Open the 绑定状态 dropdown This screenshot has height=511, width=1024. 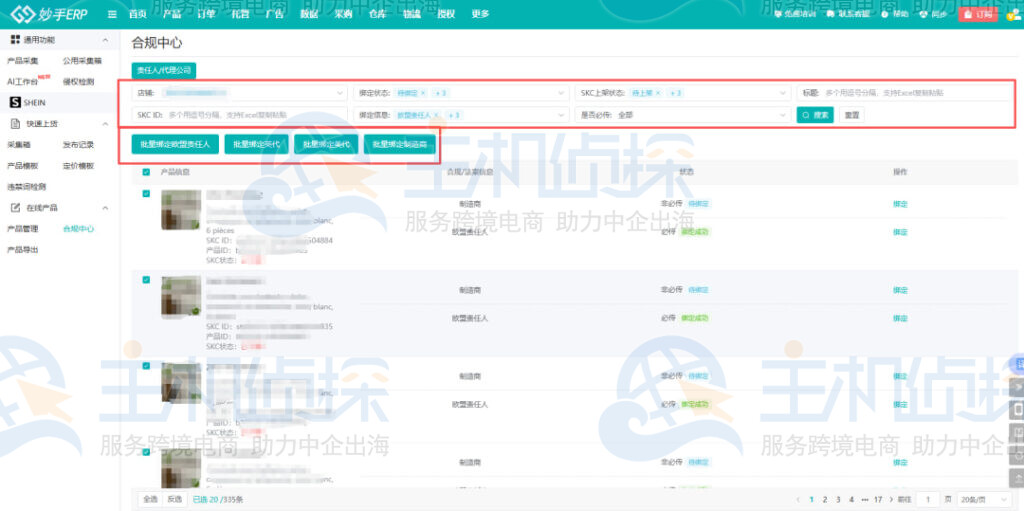click(461, 93)
